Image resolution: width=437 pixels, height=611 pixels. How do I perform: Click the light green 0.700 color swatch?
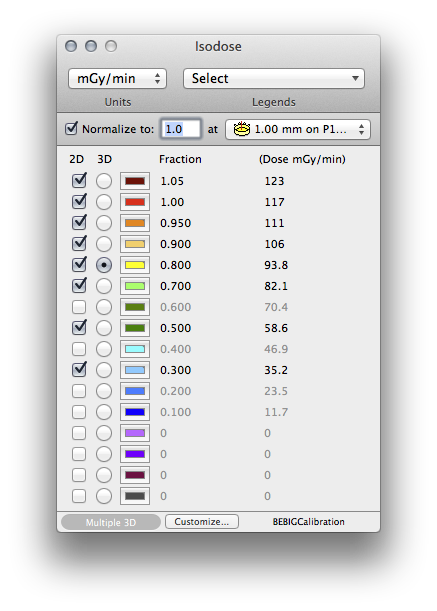pos(135,286)
